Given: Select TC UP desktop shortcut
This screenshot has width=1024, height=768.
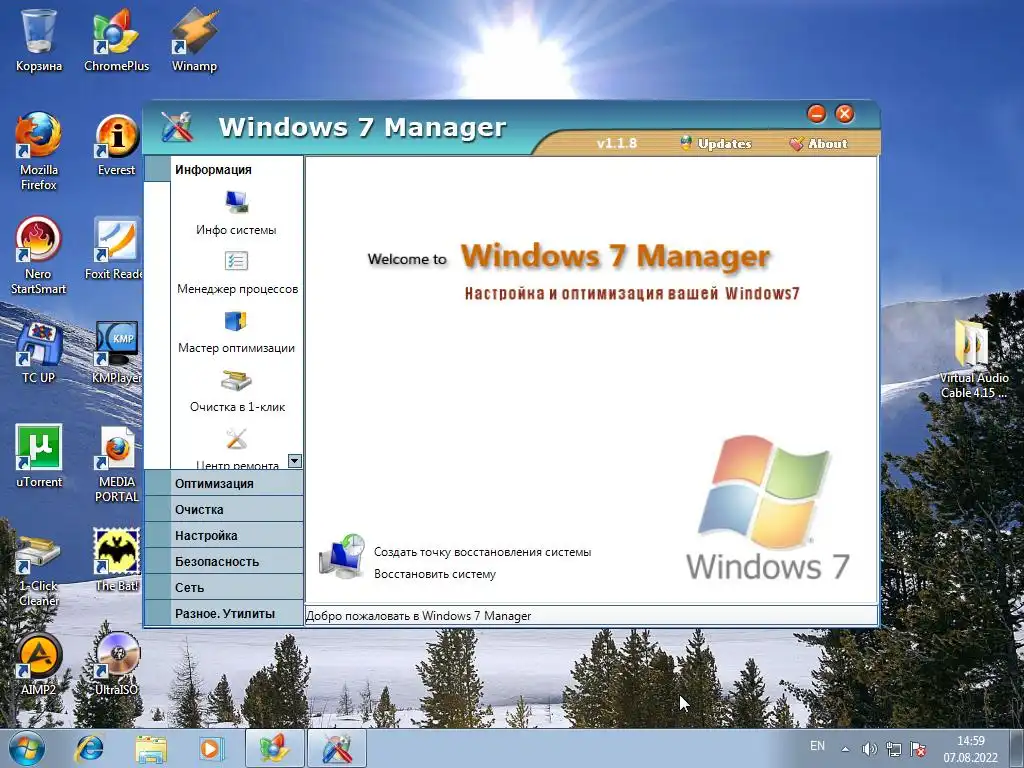Looking at the screenshot, I should click(x=39, y=353).
